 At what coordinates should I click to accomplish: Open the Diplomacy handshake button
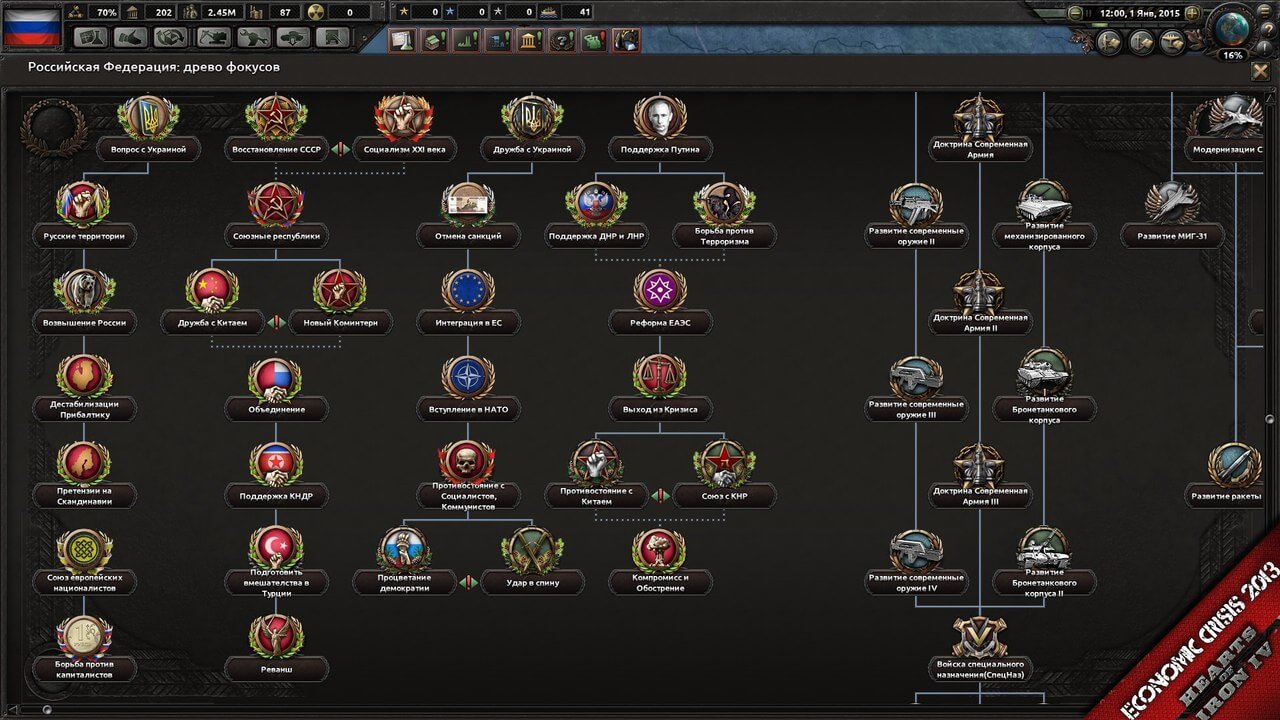[x=131, y=38]
